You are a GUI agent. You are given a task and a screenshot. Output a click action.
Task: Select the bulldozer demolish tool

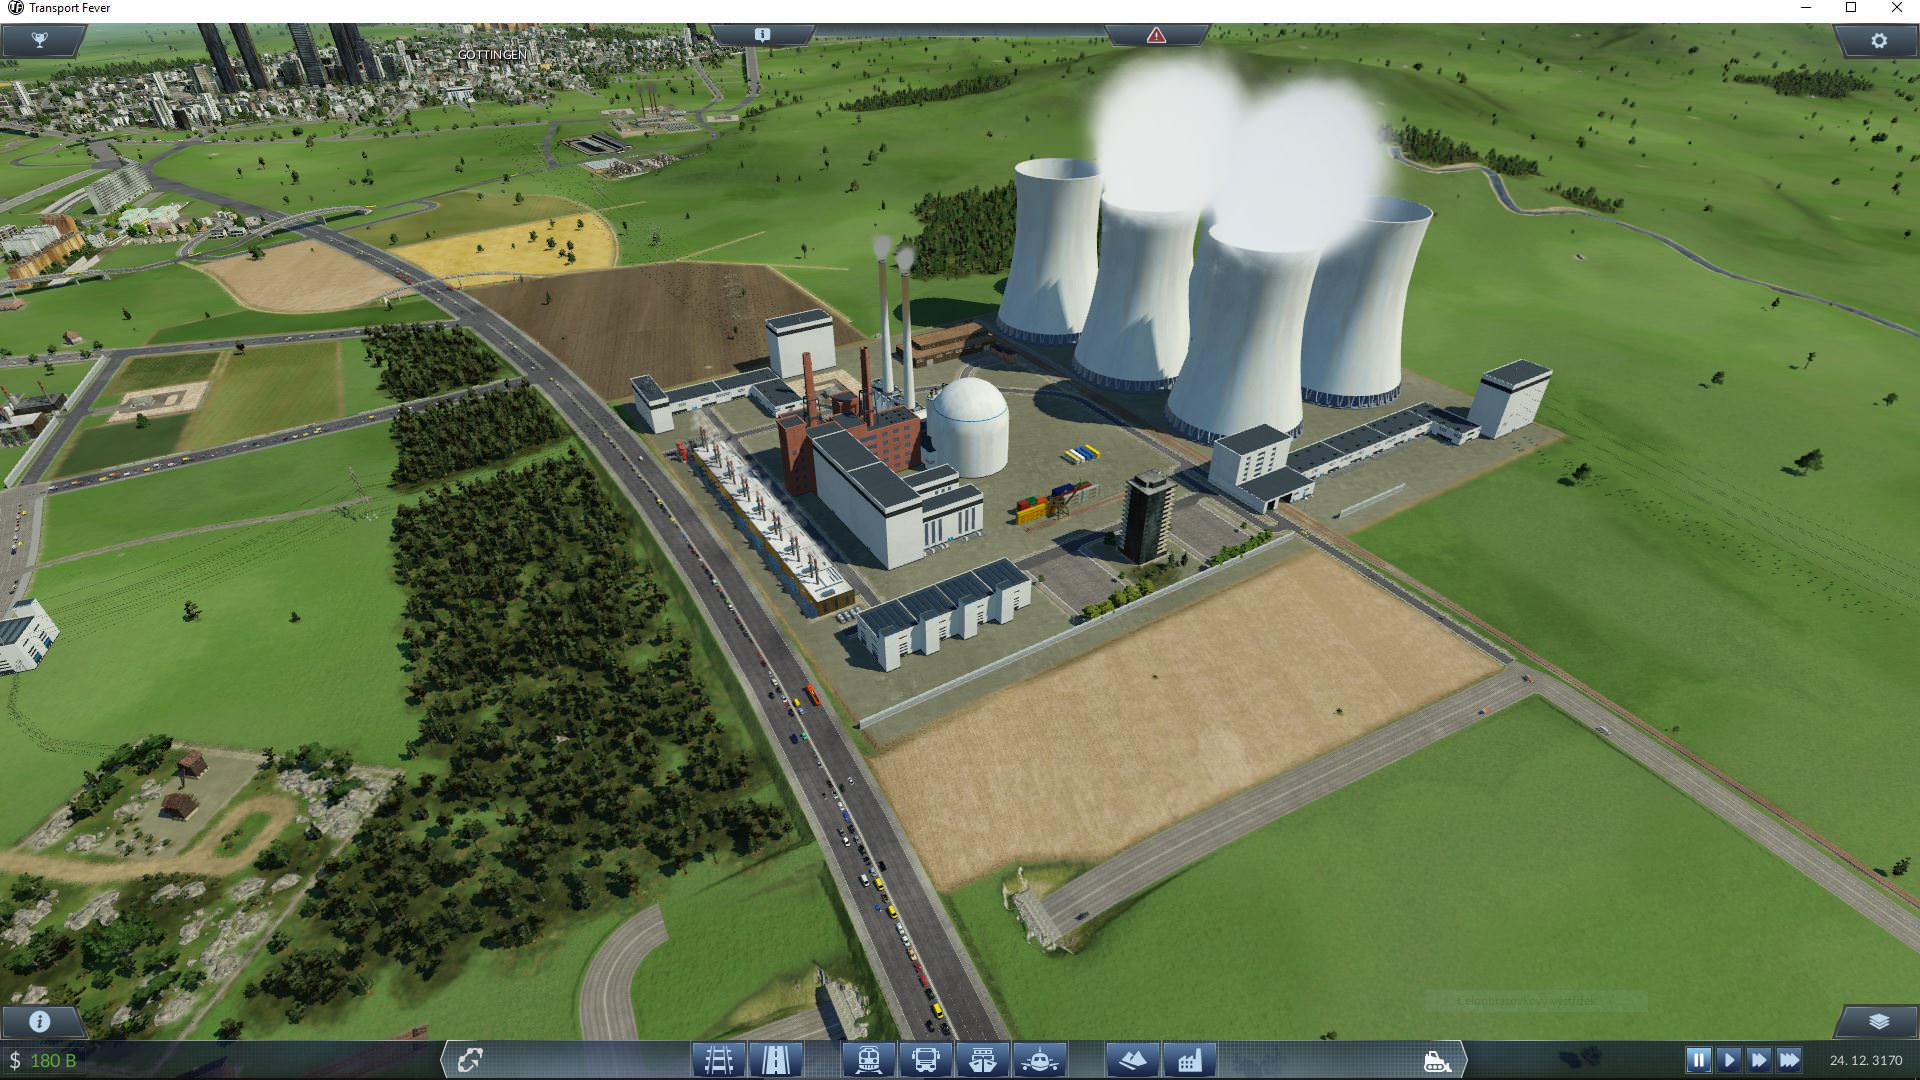coord(1437,1059)
